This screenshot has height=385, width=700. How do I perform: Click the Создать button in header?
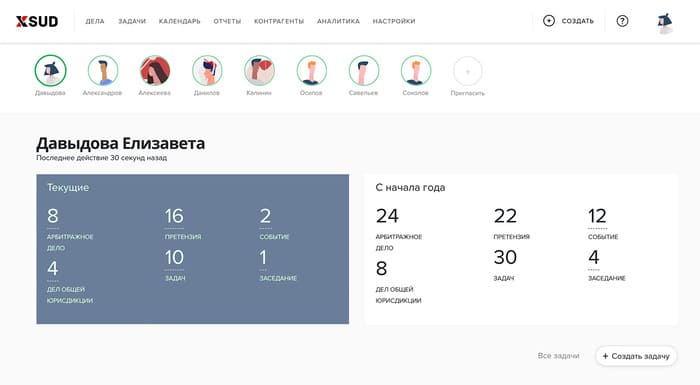click(568, 21)
